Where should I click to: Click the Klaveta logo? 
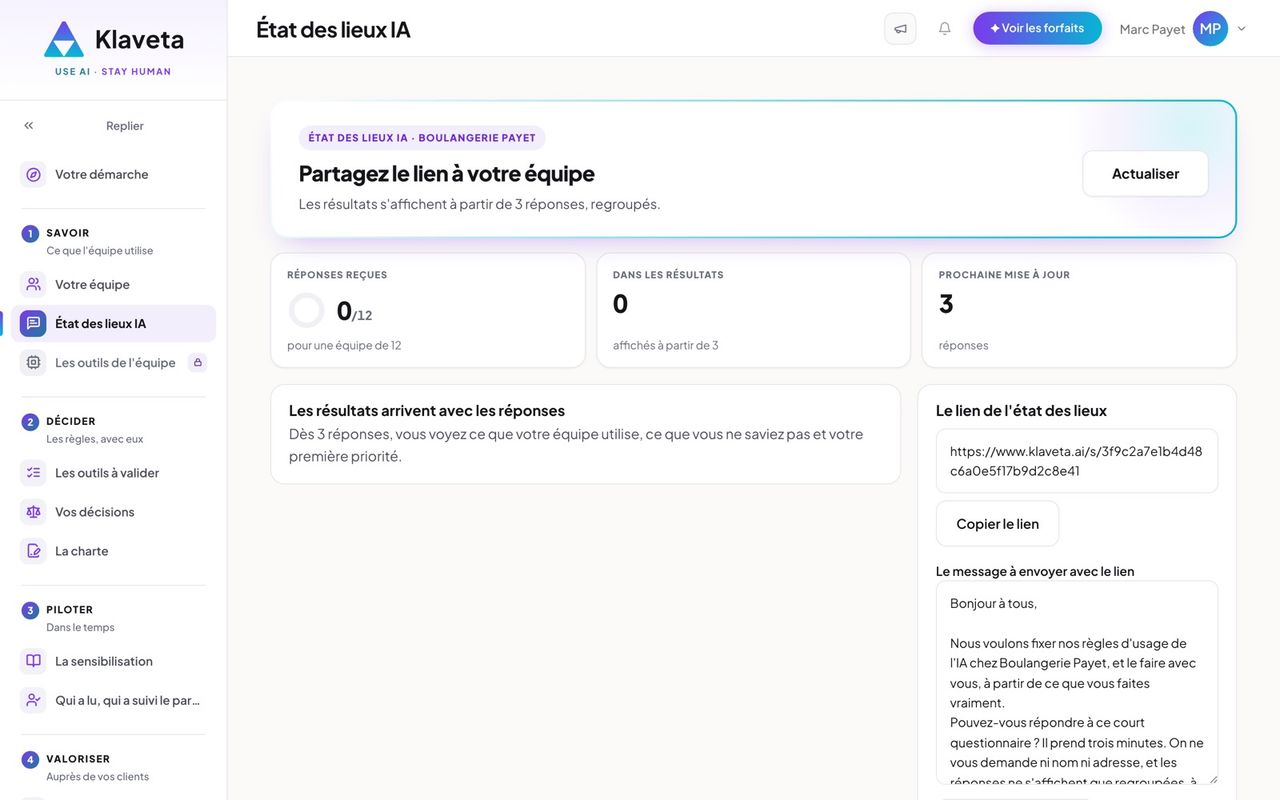pyautogui.click(x=113, y=47)
